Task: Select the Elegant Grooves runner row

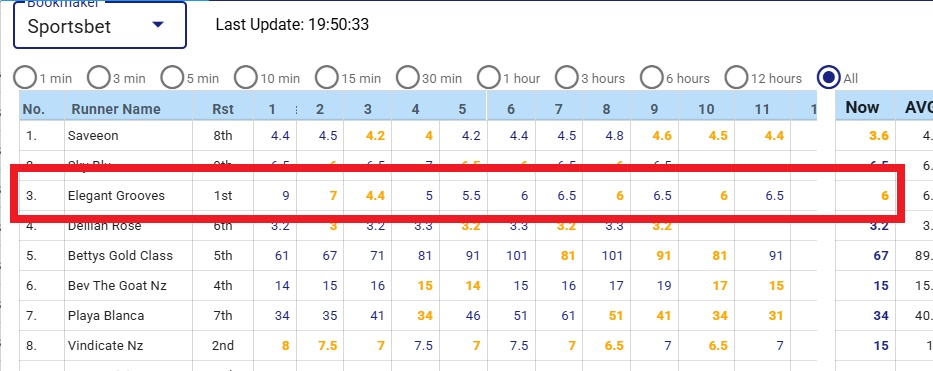Action: pos(418,196)
